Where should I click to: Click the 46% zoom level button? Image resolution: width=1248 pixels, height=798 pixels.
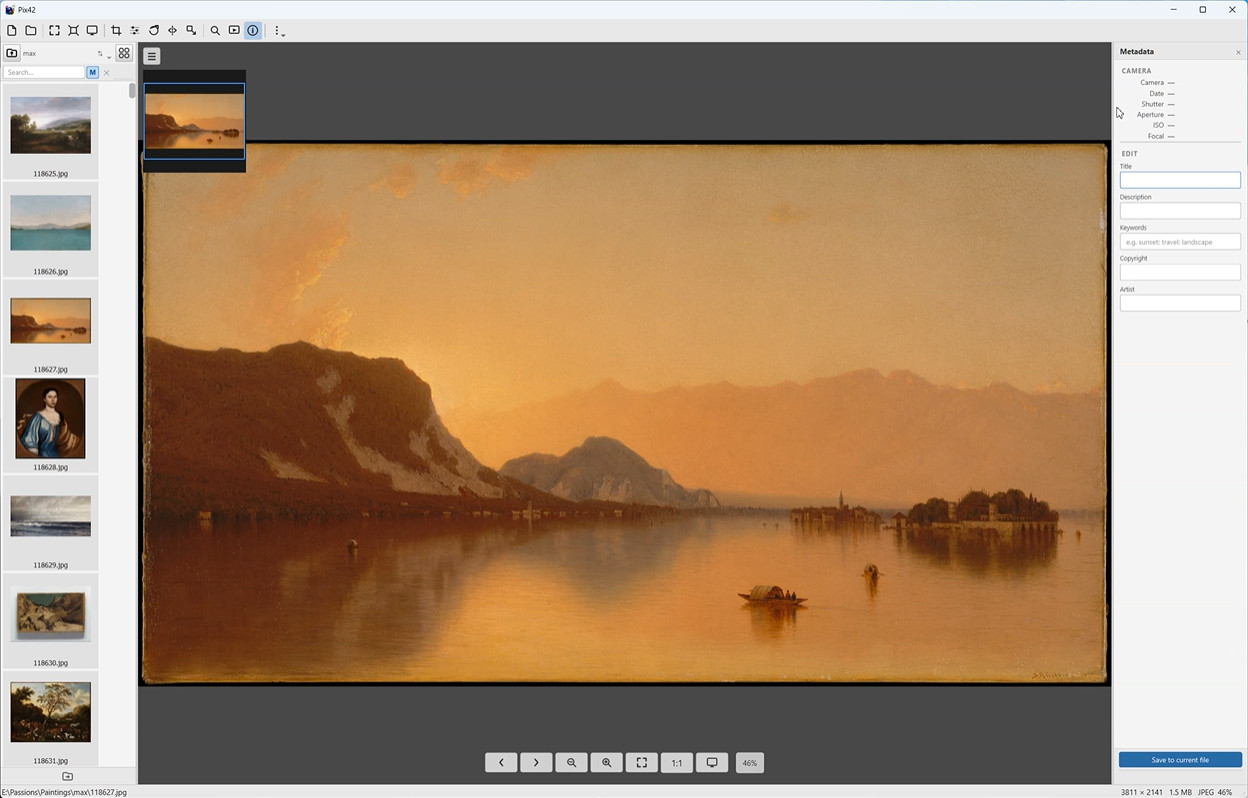749,763
